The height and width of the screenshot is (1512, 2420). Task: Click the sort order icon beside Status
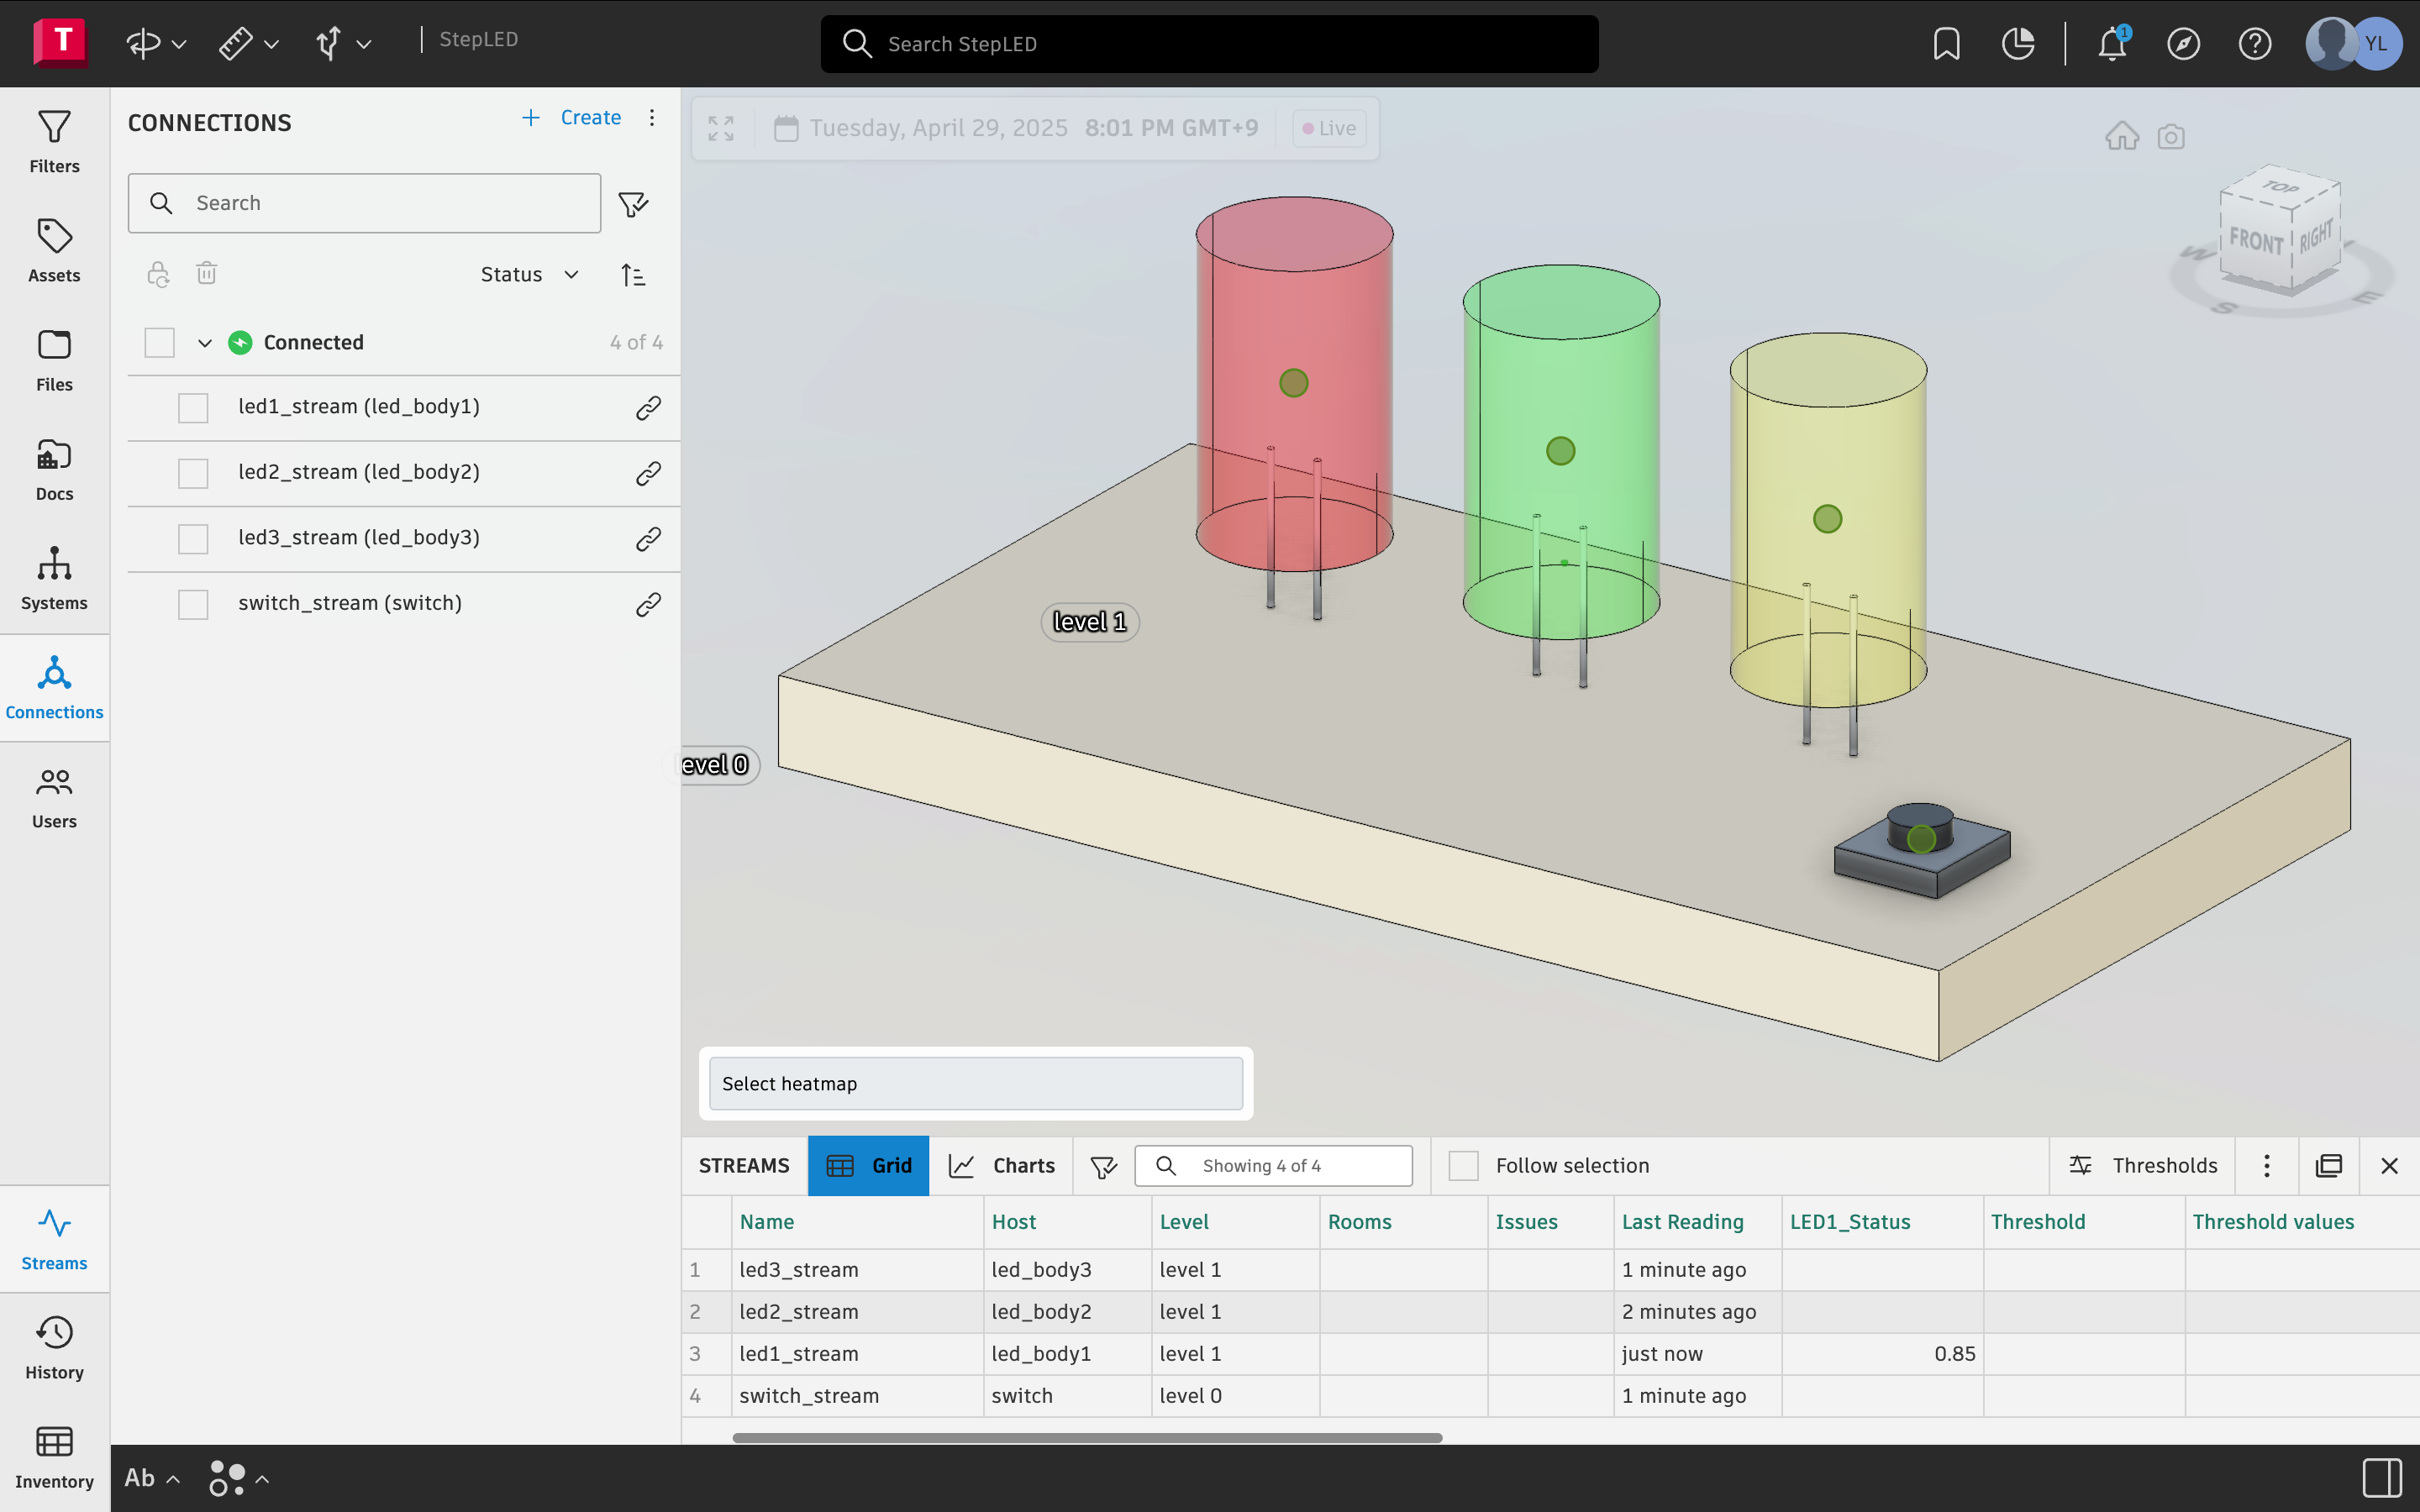pos(633,275)
